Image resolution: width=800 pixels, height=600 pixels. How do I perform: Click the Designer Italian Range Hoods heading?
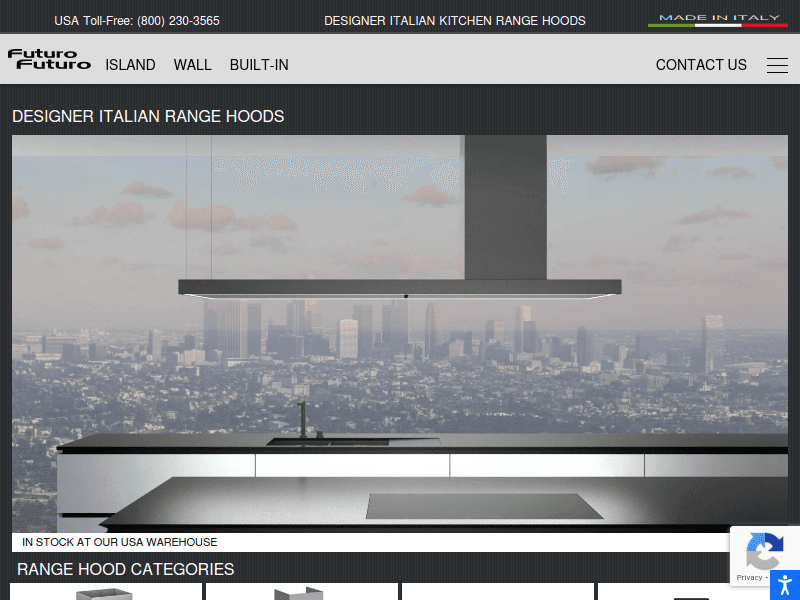148,116
